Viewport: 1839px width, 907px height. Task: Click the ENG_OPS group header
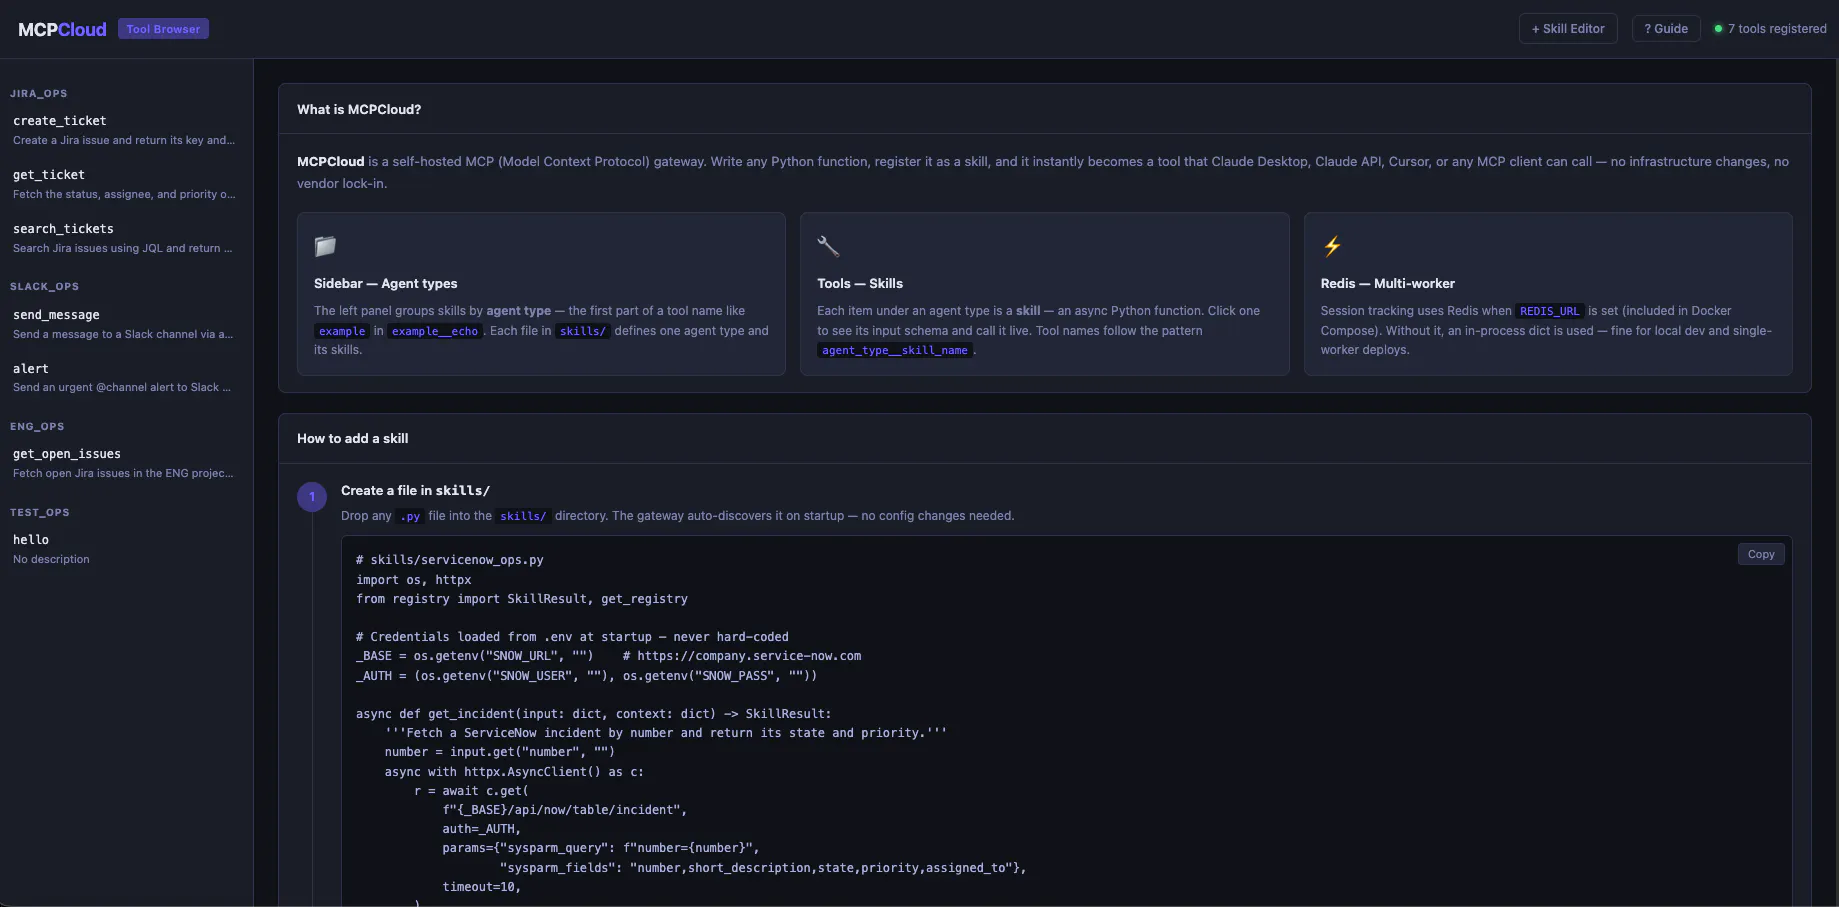tap(37, 427)
